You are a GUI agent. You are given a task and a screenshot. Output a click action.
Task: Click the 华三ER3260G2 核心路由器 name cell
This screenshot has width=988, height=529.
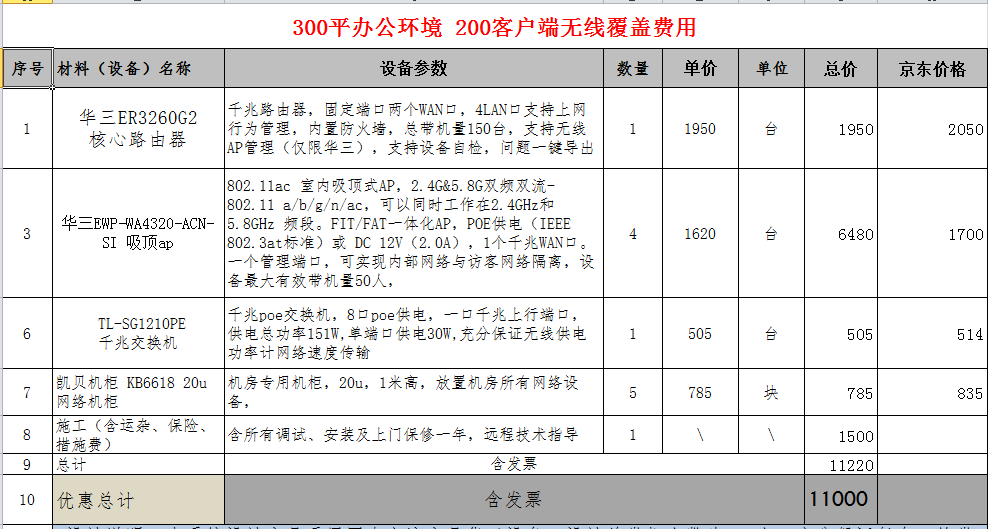(139, 128)
